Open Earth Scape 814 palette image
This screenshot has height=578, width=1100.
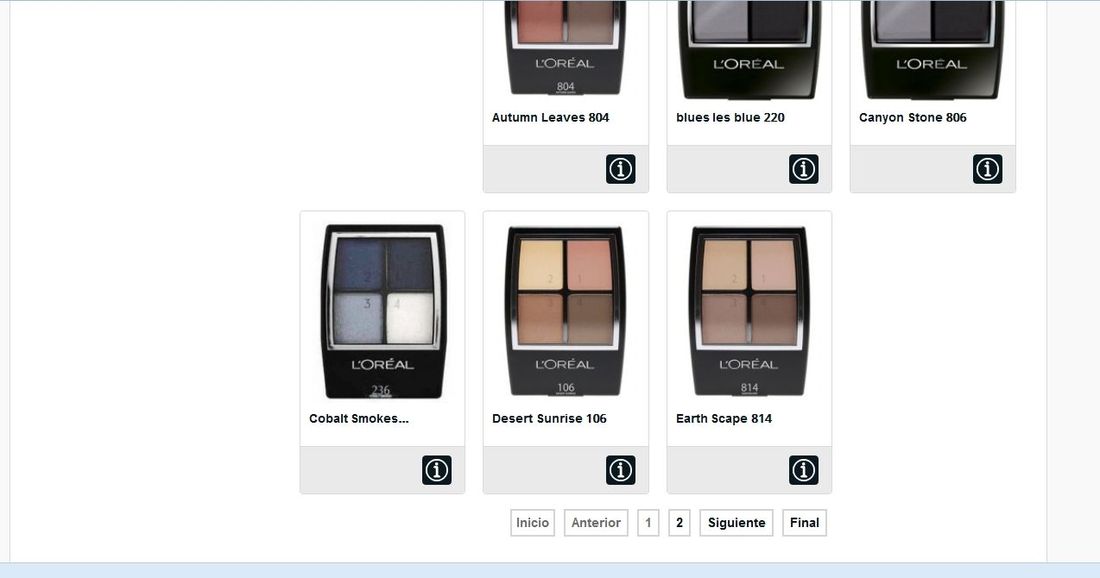pos(749,311)
